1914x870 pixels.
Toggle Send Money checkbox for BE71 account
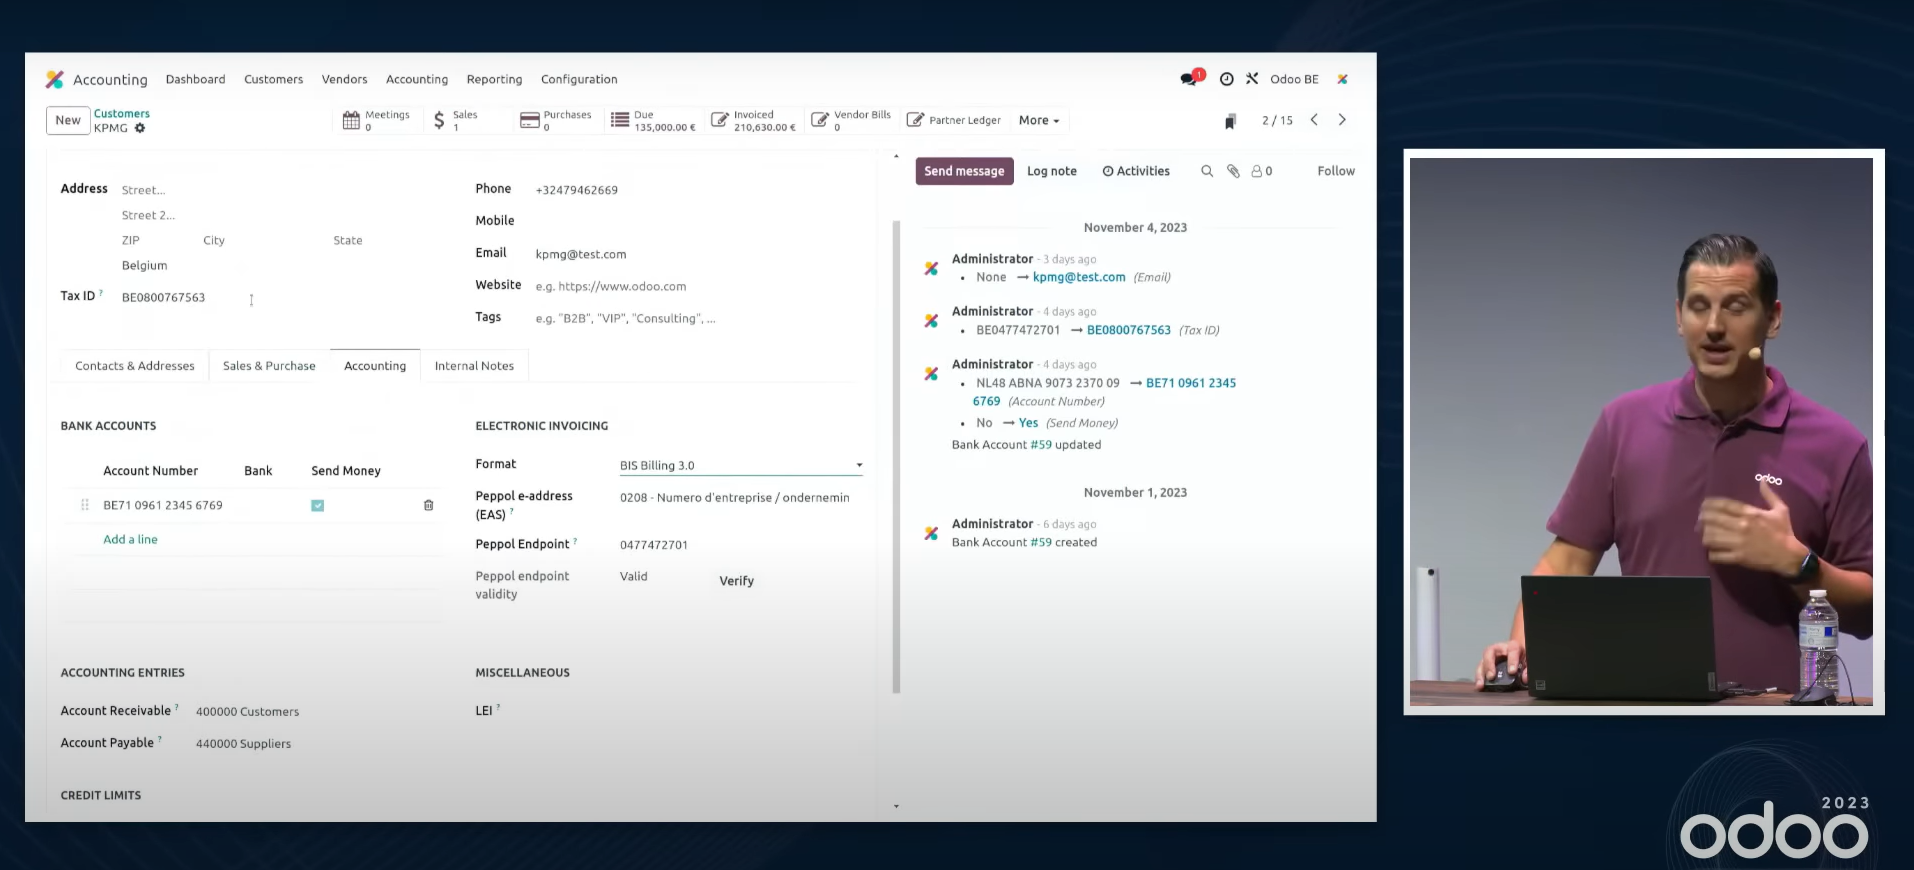[x=317, y=505]
